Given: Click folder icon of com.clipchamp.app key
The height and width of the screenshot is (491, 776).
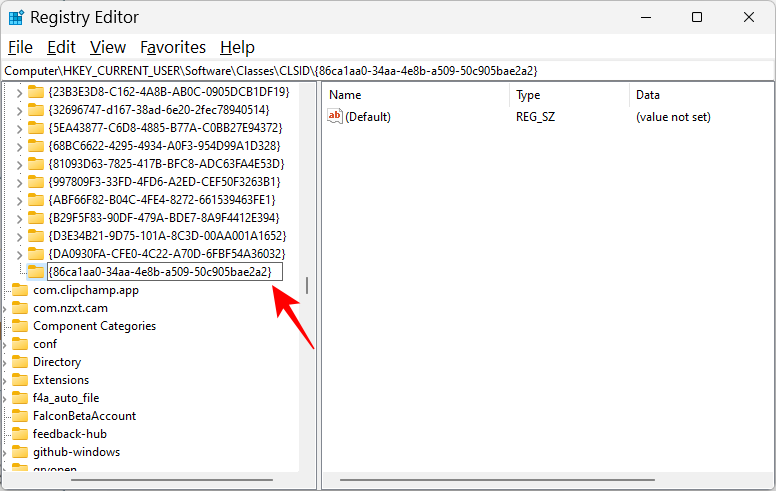Looking at the screenshot, I should click(x=19, y=290).
